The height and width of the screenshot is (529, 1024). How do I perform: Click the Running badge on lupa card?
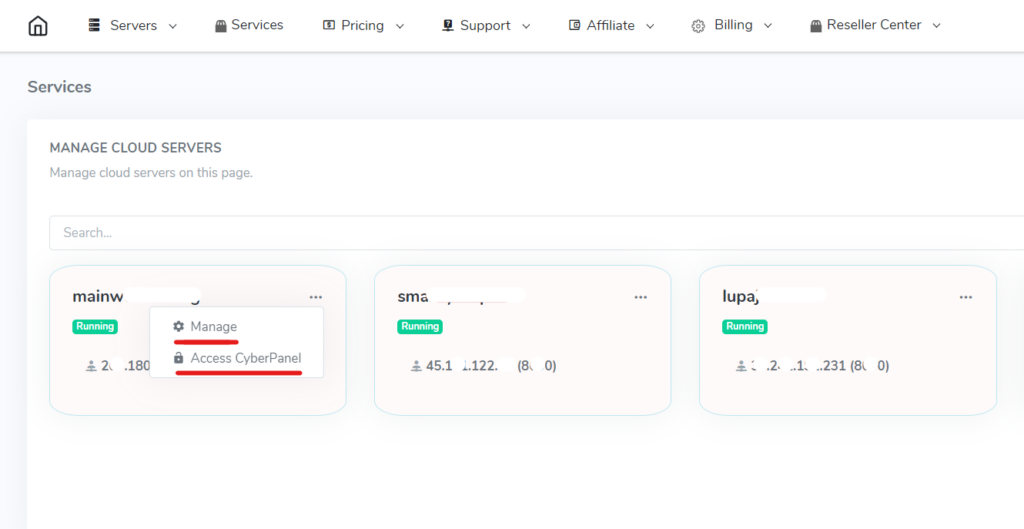[744, 326]
